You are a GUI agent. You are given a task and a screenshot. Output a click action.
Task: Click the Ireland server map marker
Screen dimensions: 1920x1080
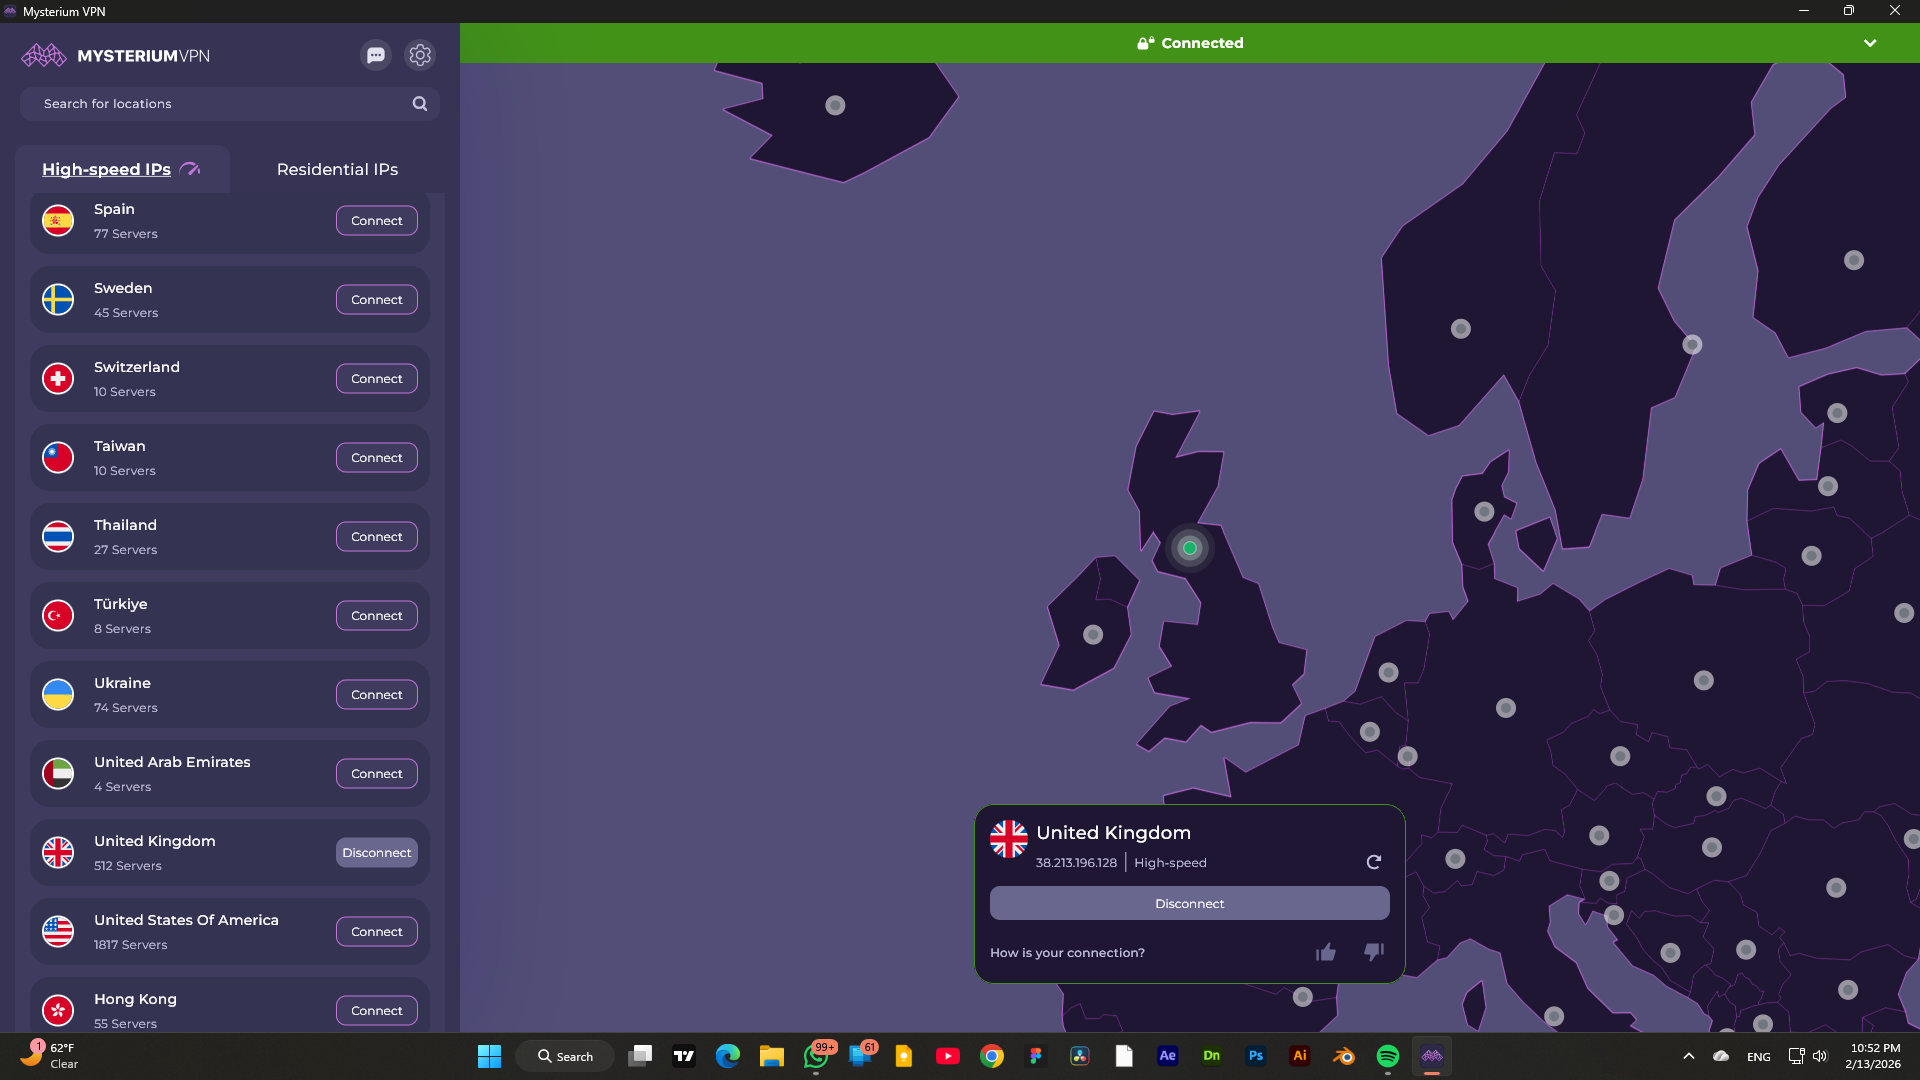[x=1093, y=635]
